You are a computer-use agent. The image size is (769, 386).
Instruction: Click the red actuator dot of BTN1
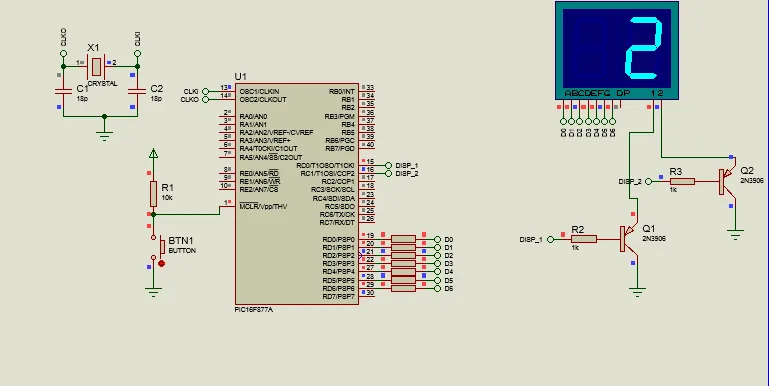pyautogui.click(x=161, y=263)
